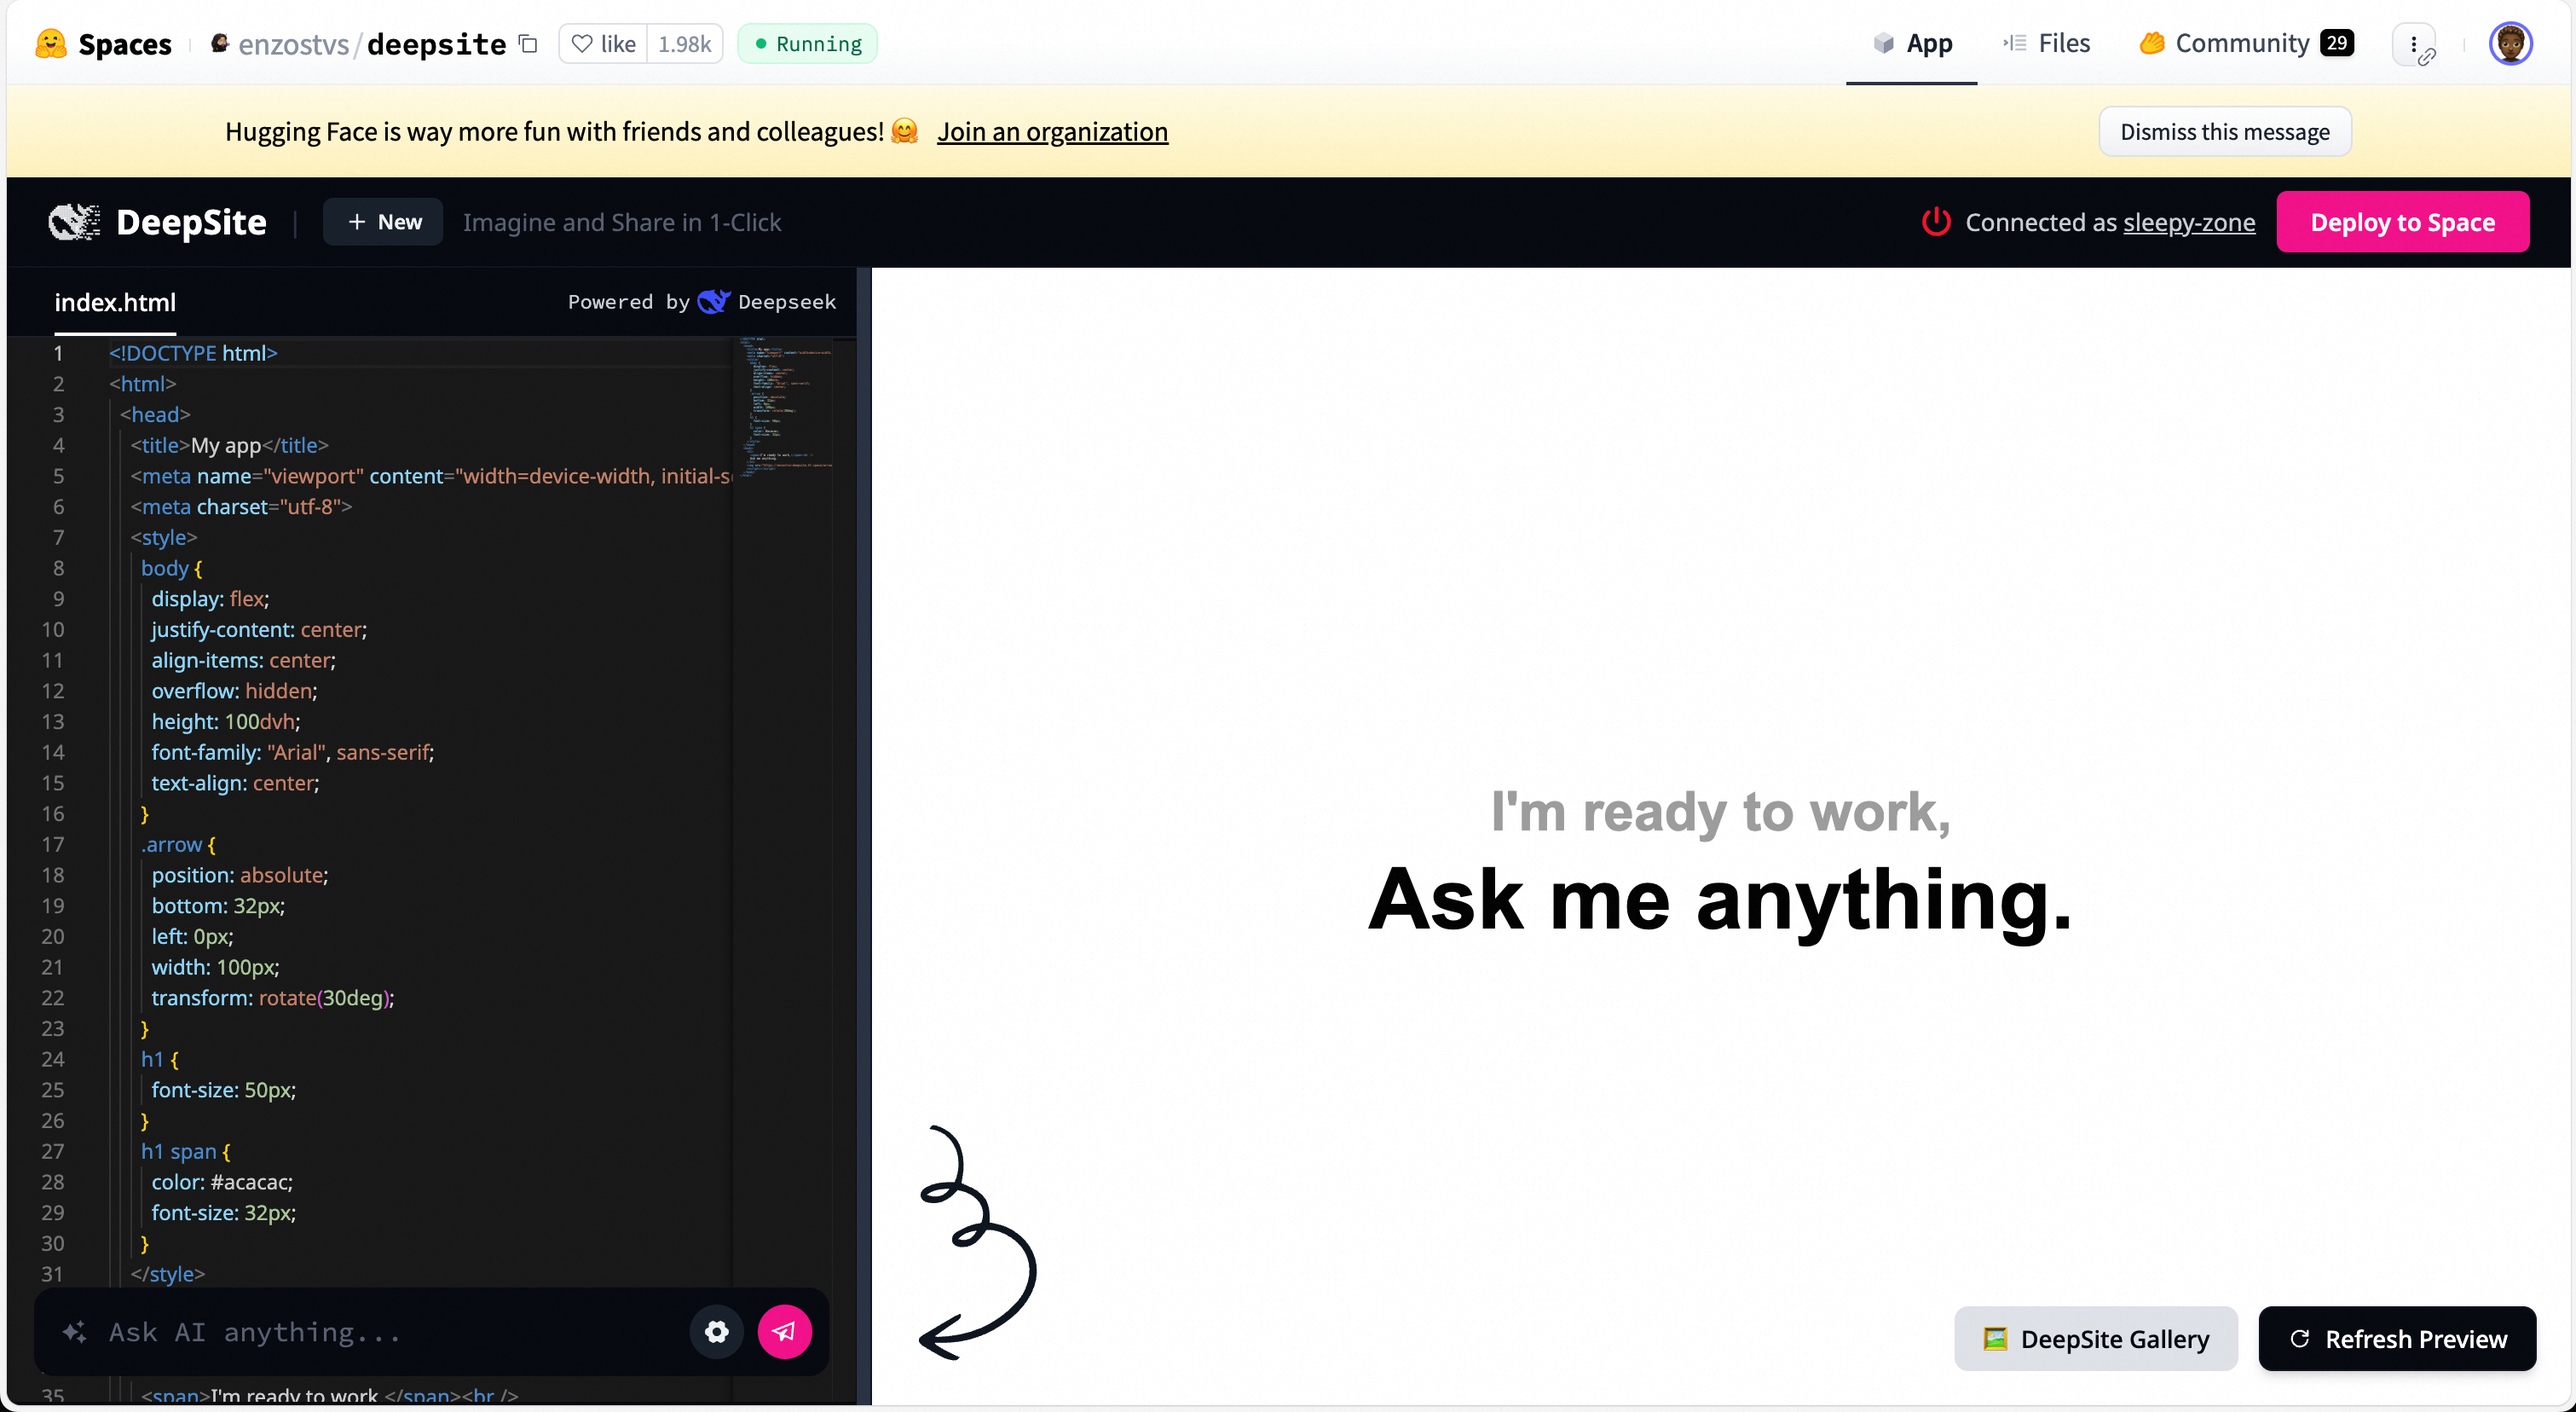Click Refresh Preview button

coord(2397,1339)
